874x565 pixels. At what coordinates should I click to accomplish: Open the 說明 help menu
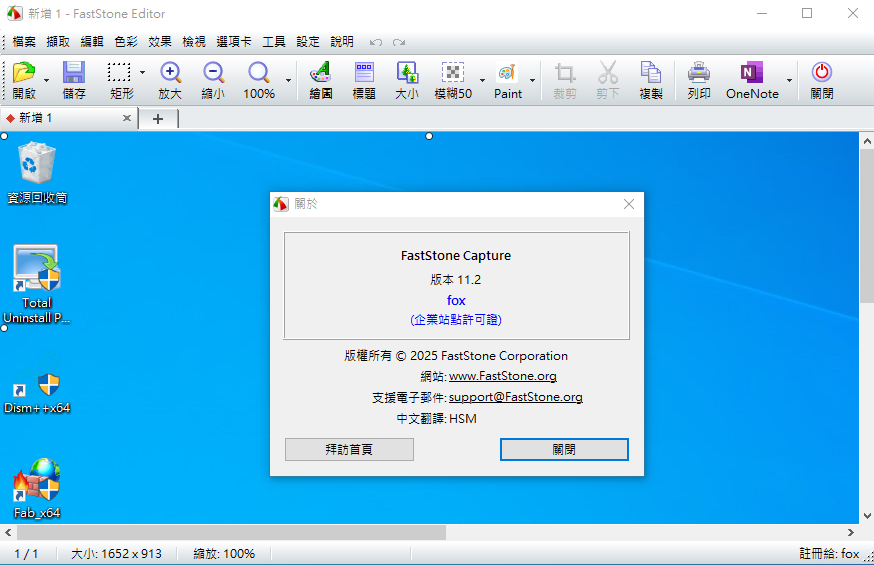pyautogui.click(x=342, y=42)
